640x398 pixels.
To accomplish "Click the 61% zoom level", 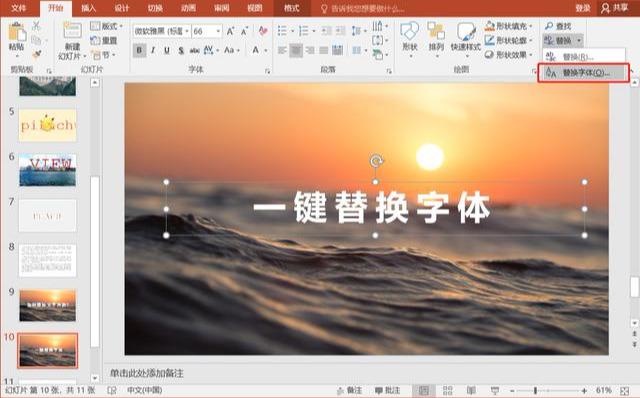I will pos(604,391).
